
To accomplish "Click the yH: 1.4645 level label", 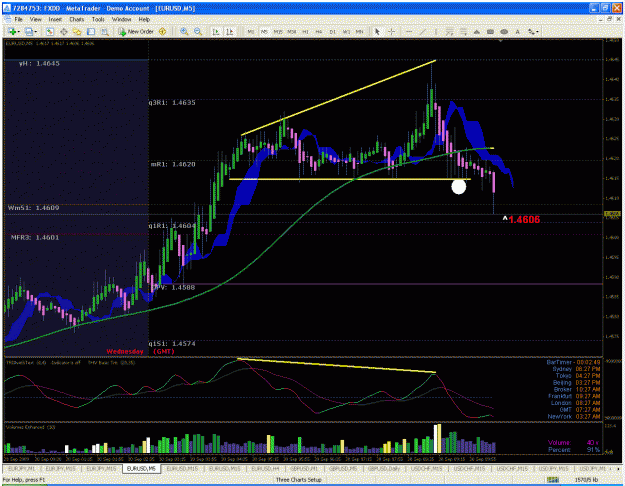I will [x=39, y=63].
